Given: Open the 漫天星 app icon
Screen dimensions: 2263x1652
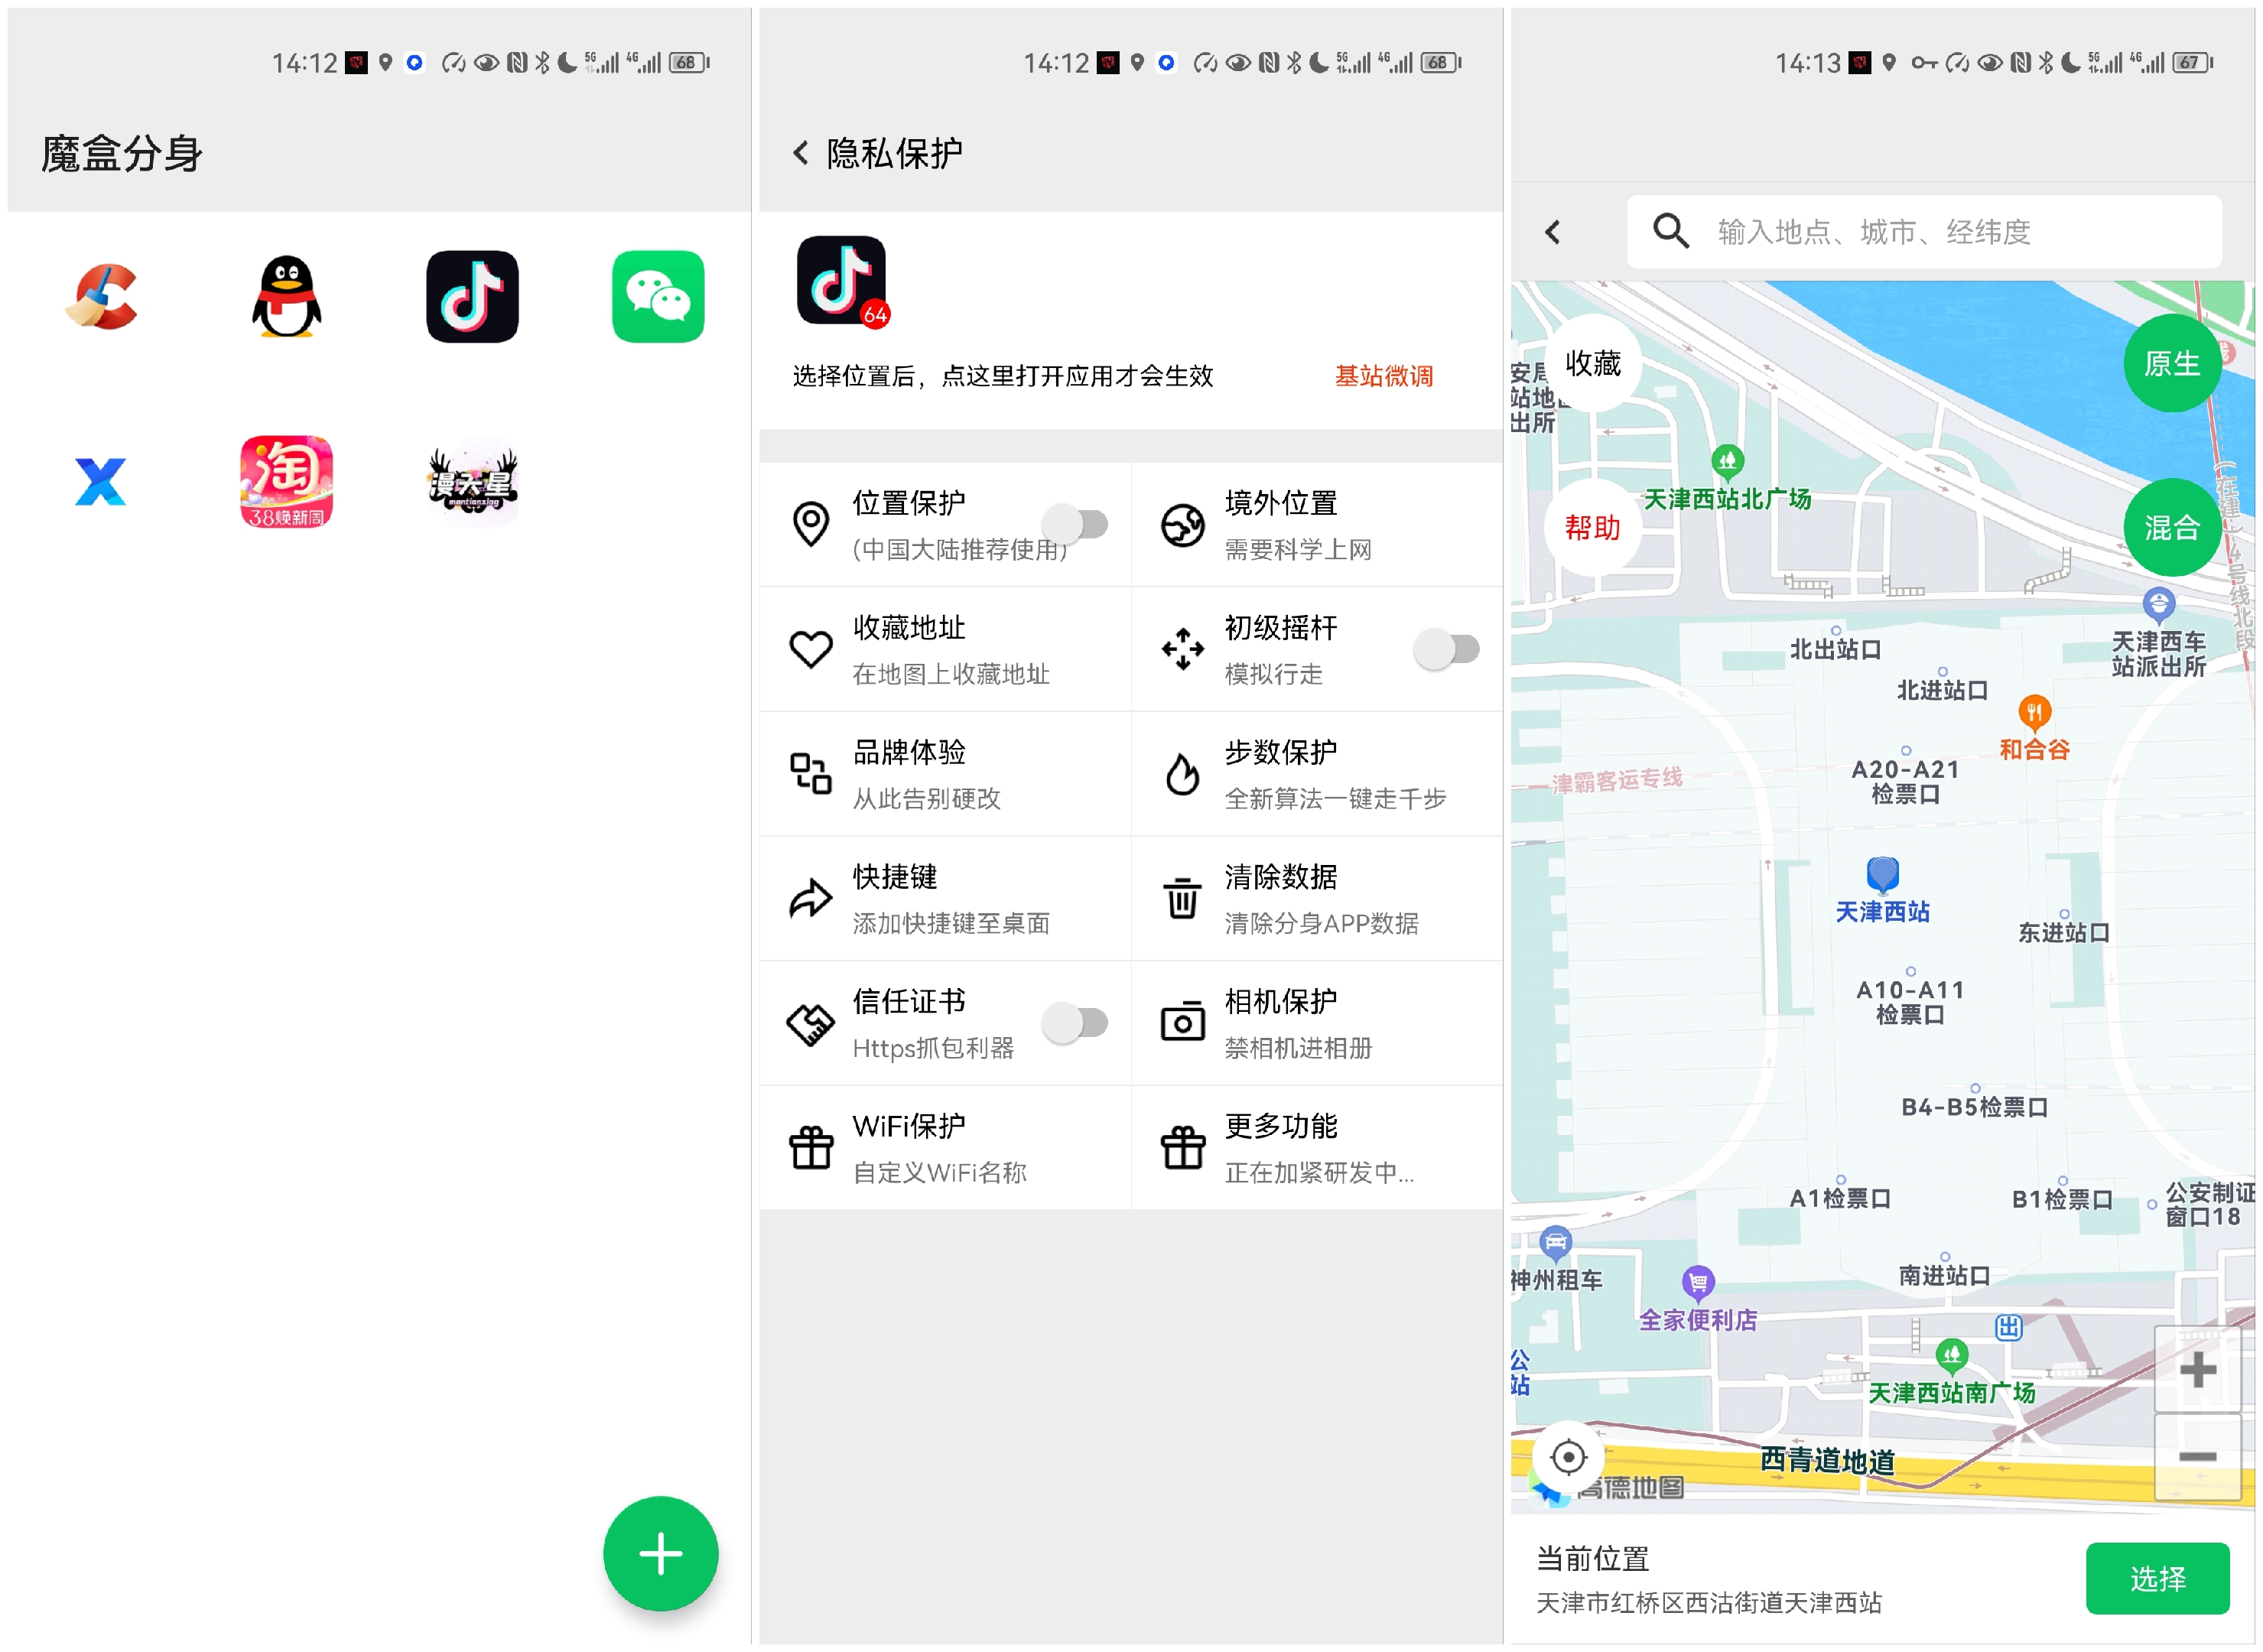Looking at the screenshot, I should (472, 482).
